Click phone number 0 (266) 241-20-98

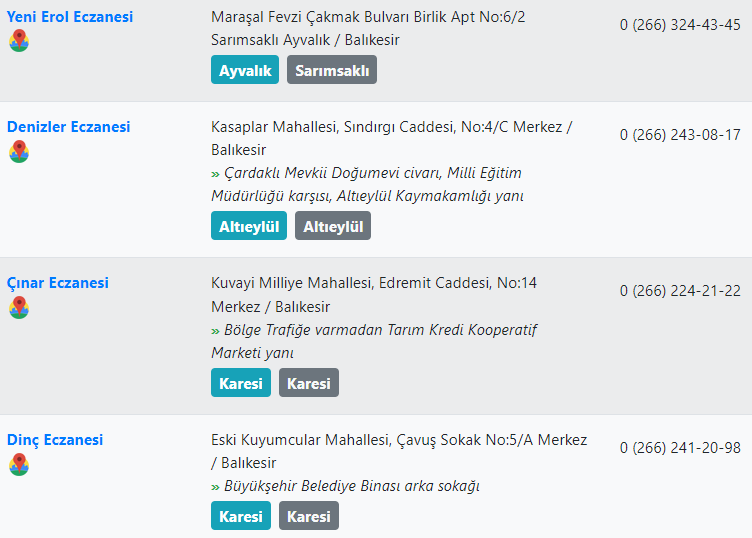tap(680, 448)
